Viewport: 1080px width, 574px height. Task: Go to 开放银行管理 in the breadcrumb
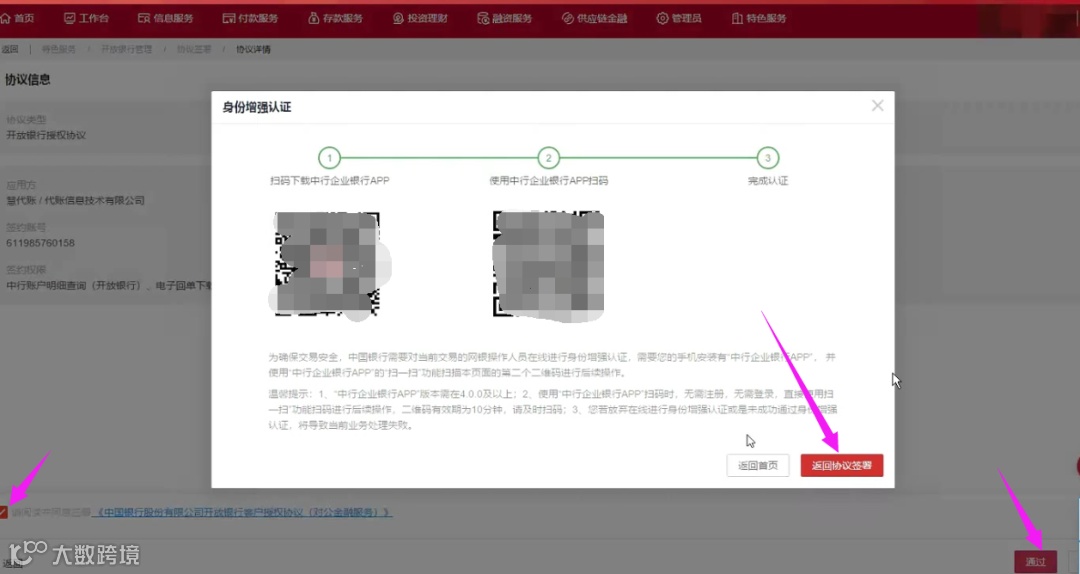pos(126,49)
